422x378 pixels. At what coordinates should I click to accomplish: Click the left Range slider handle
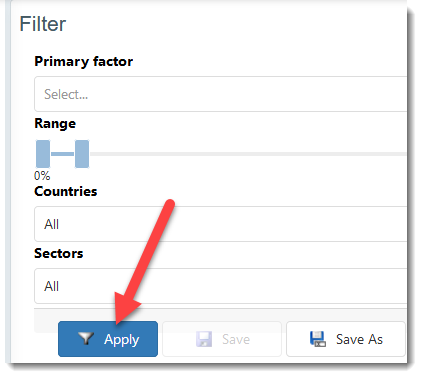coord(43,154)
